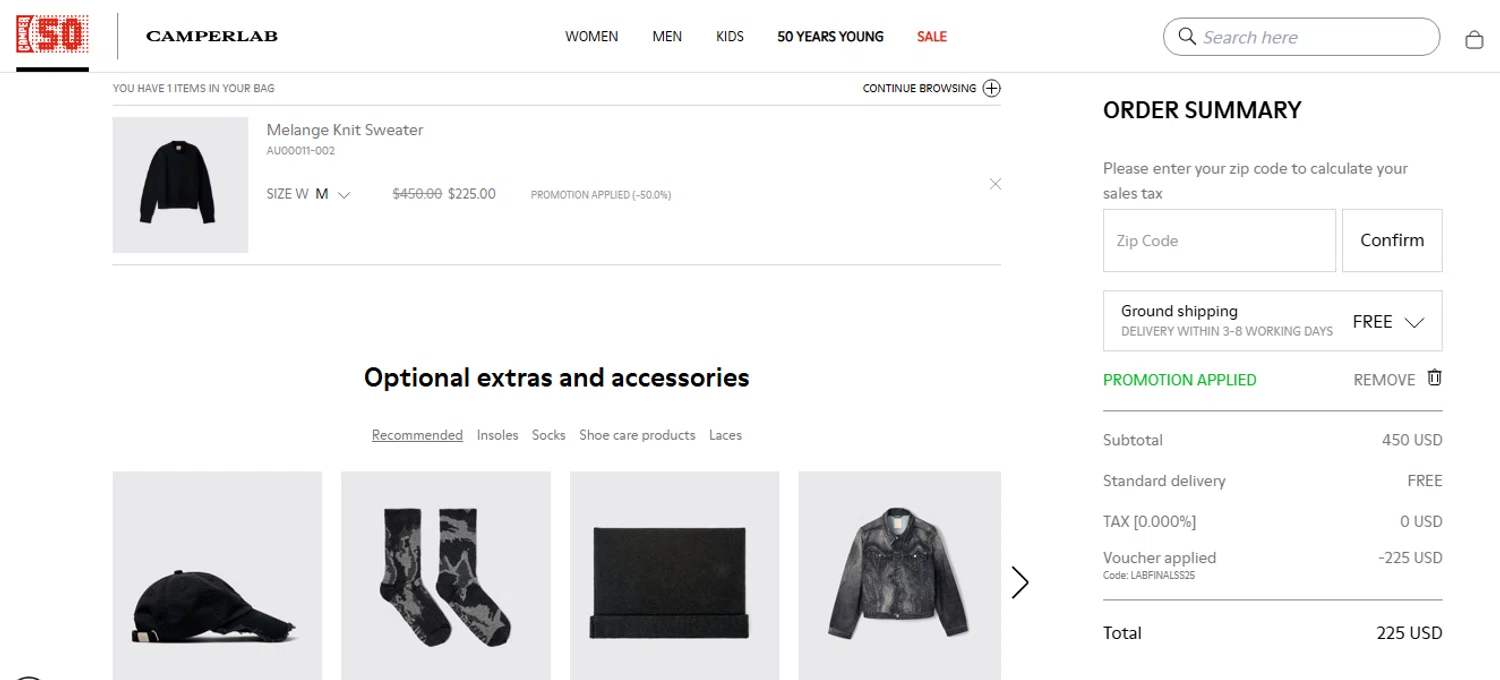
Task: Open the Camperlab logo link
Action: coord(212,36)
